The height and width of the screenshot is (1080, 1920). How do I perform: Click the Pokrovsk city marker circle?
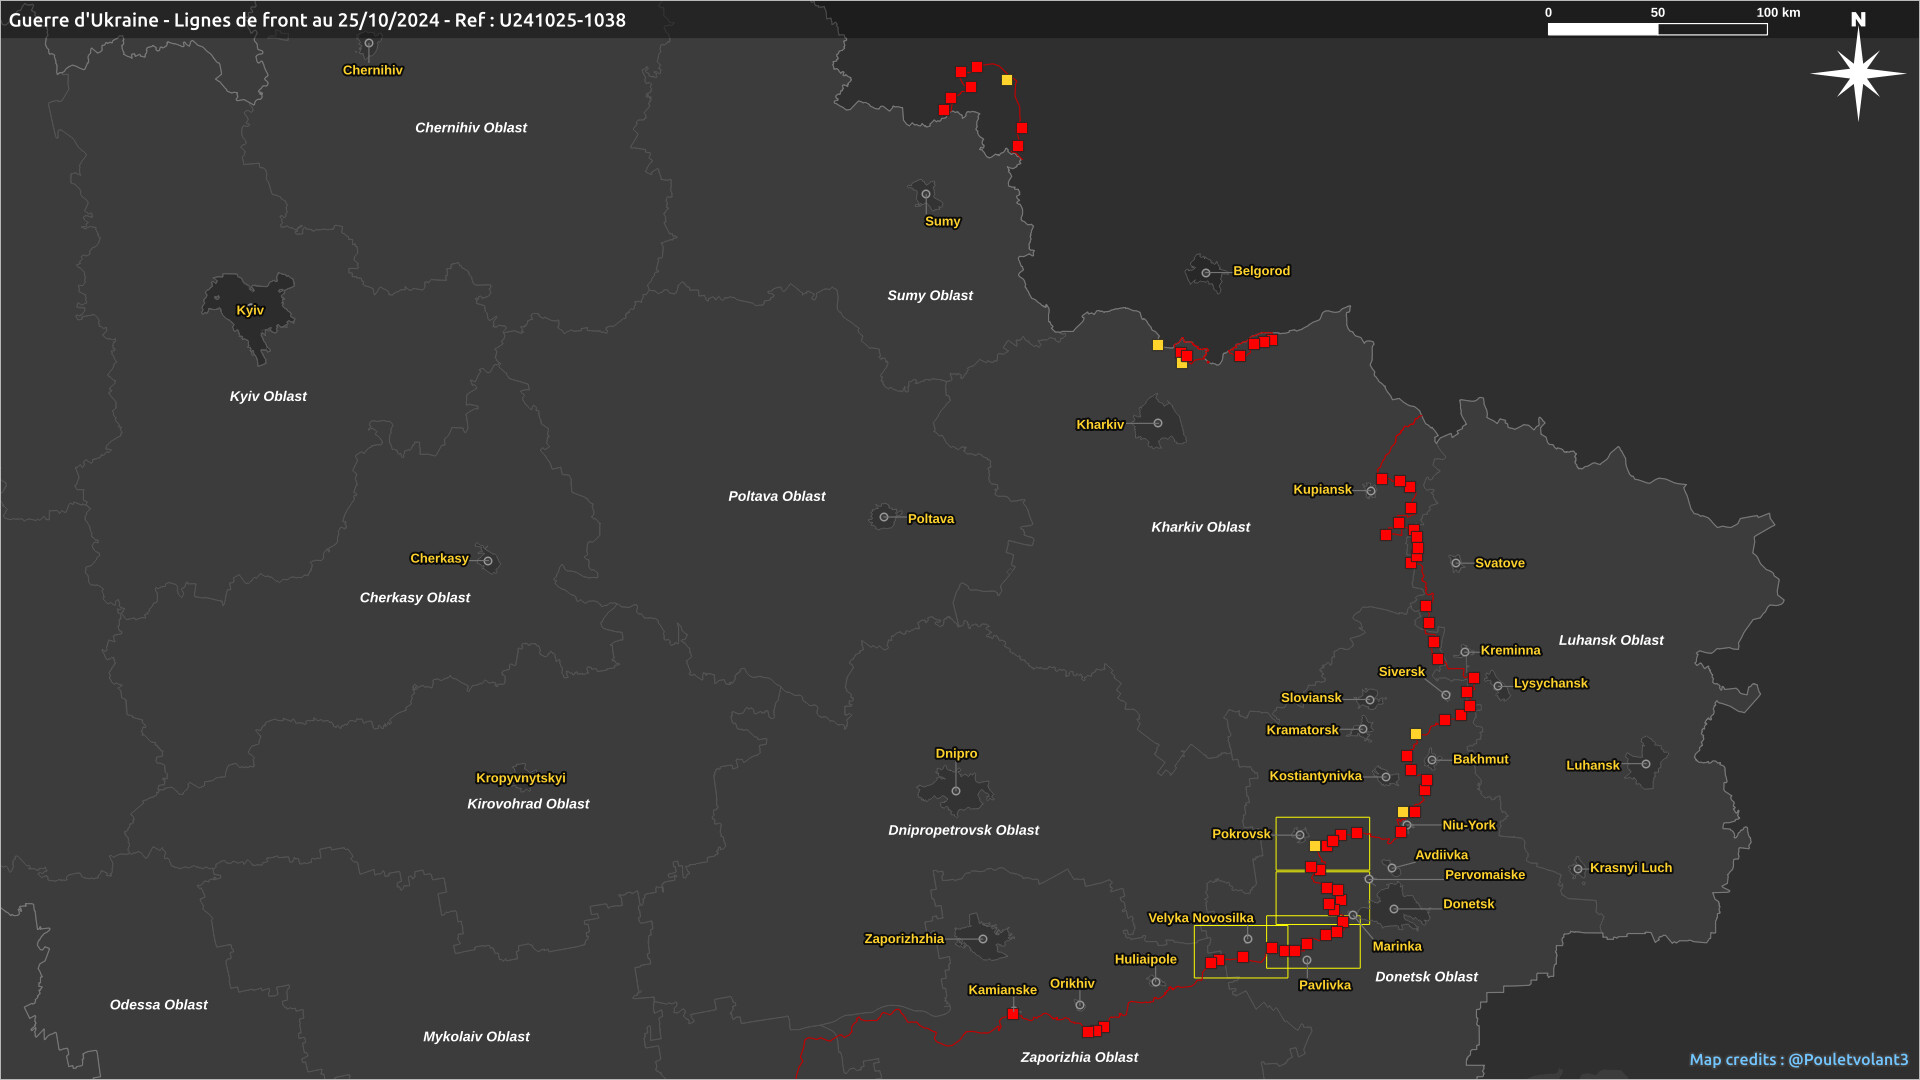1300,835
